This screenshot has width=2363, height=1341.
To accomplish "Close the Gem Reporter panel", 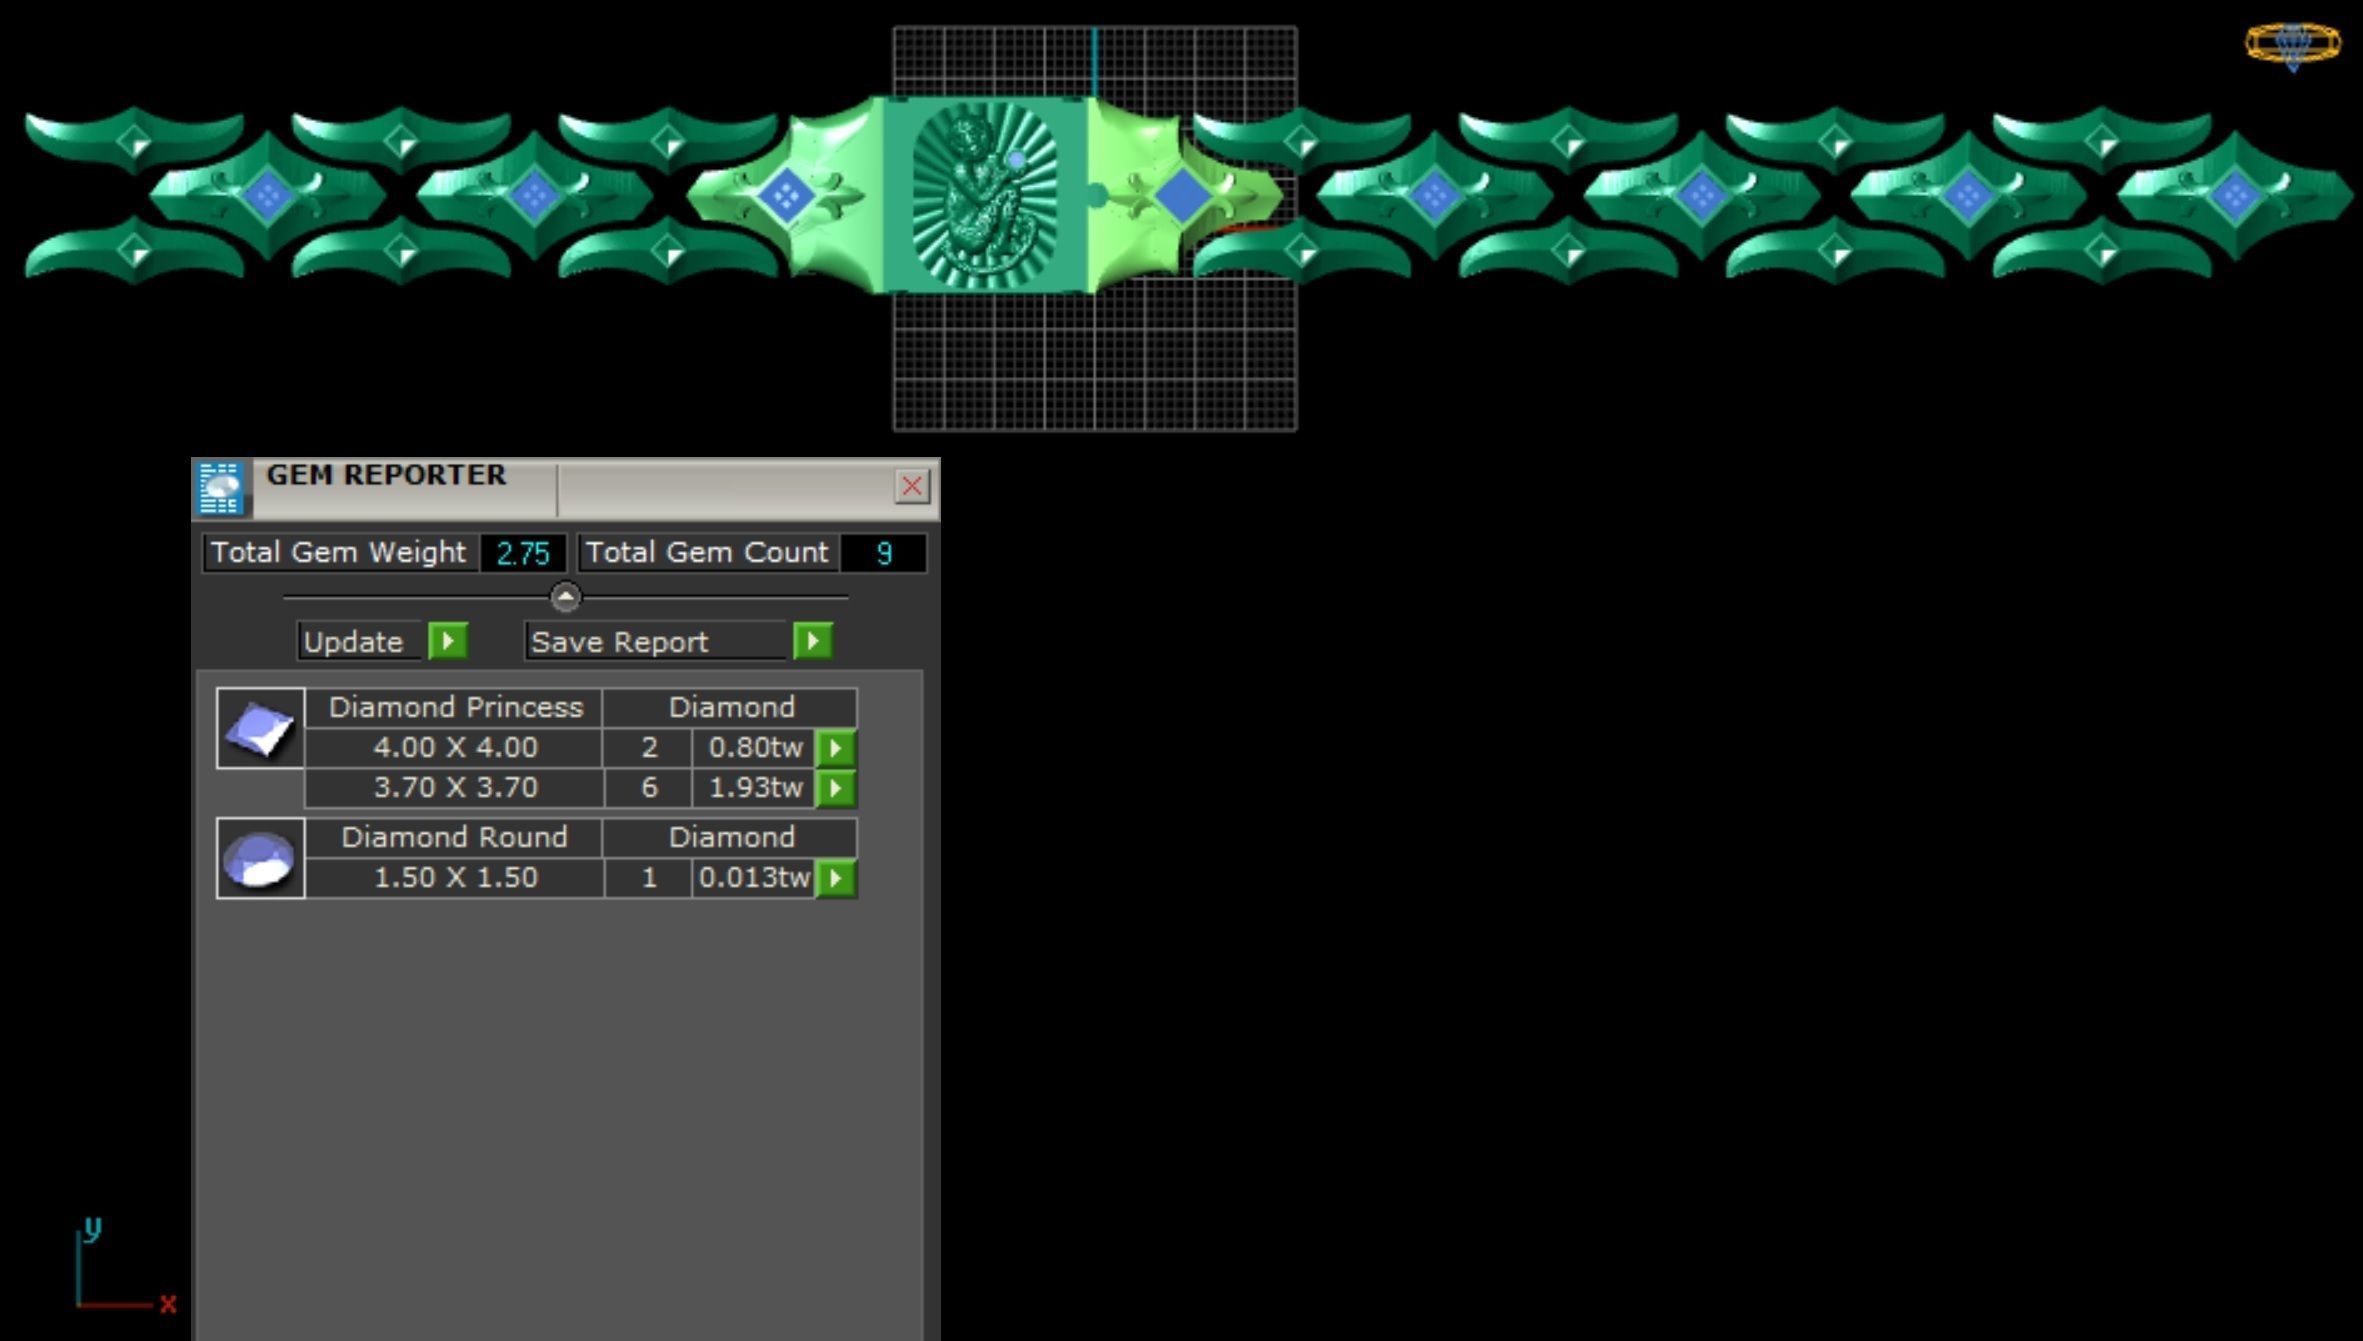I will coord(911,487).
